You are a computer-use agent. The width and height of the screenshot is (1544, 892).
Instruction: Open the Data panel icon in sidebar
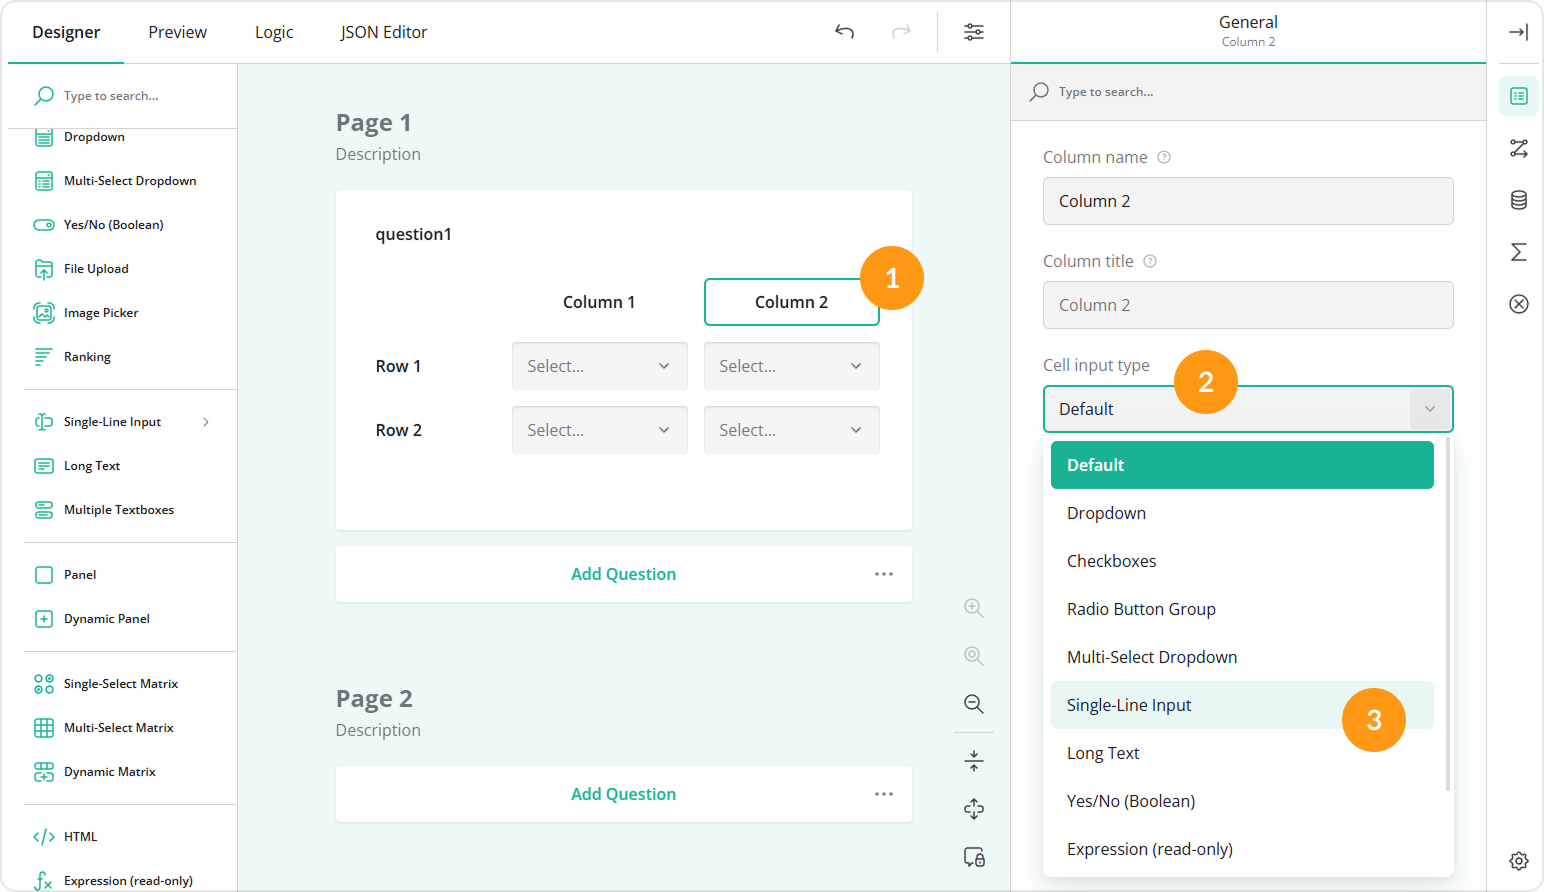(x=1518, y=200)
